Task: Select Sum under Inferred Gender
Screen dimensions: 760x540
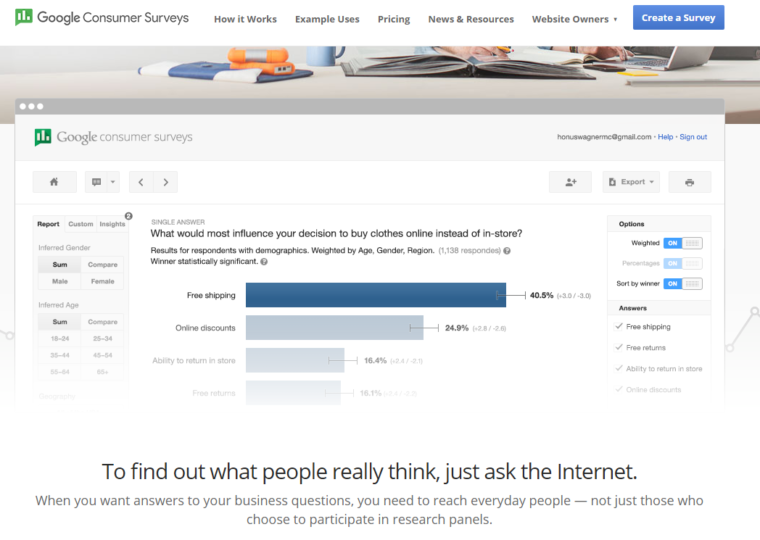Action: pyautogui.click(x=60, y=265)
